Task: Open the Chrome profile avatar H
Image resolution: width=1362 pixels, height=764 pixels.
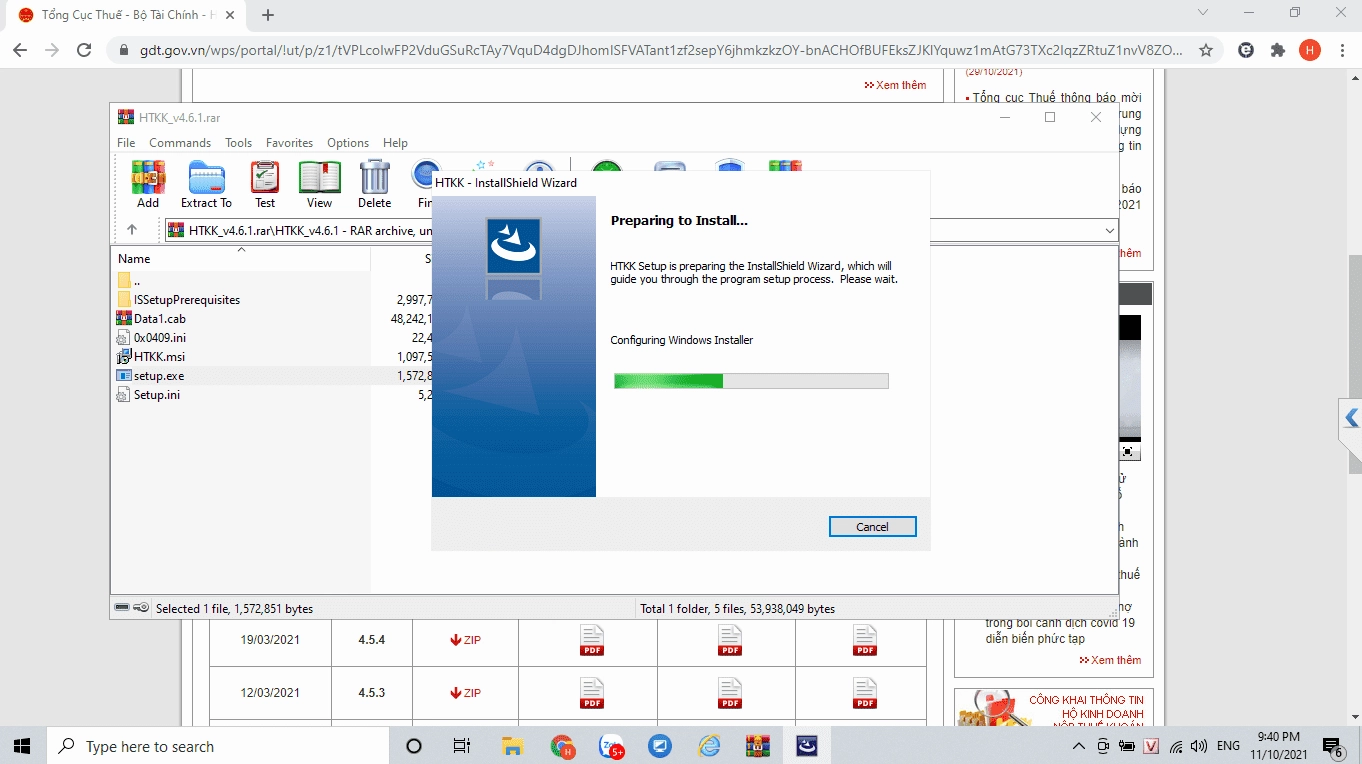Action: 1310,50
